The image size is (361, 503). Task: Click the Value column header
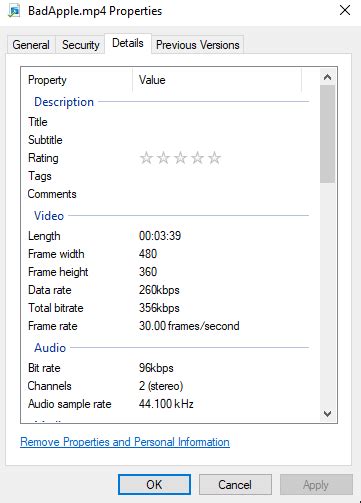(217, 80)
